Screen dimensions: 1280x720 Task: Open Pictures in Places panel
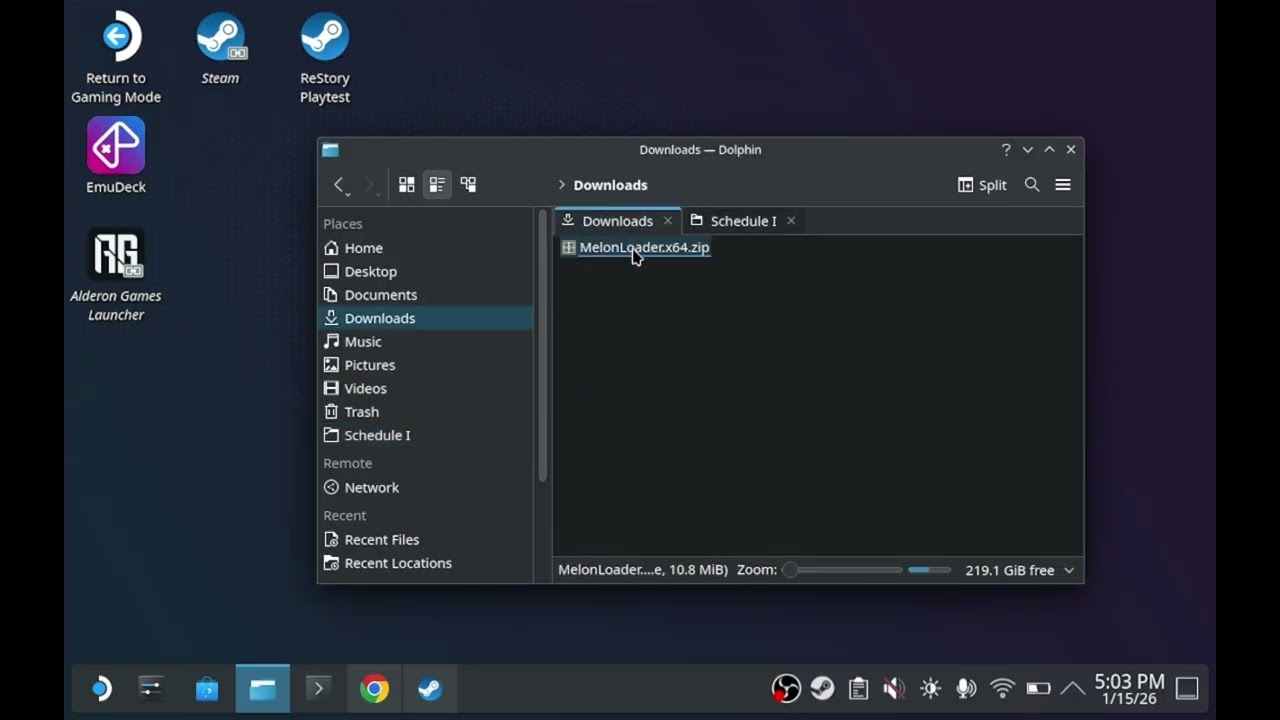[x=426, y=365]
